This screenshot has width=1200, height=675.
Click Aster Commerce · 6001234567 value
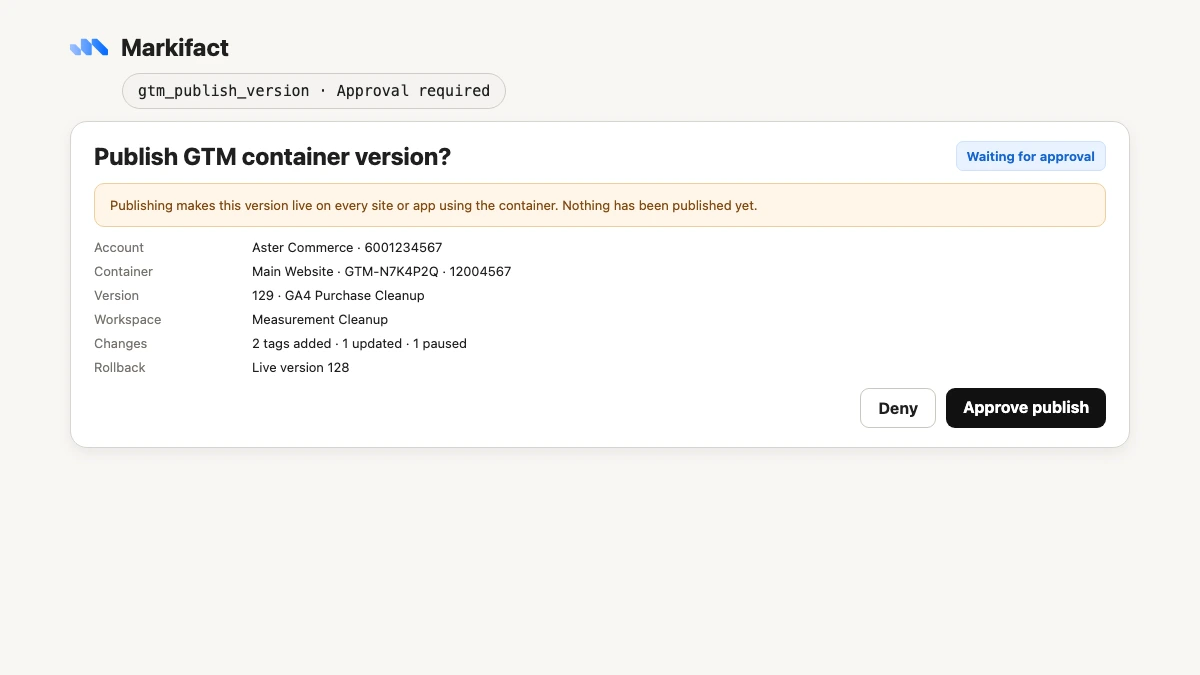point(347,248)
